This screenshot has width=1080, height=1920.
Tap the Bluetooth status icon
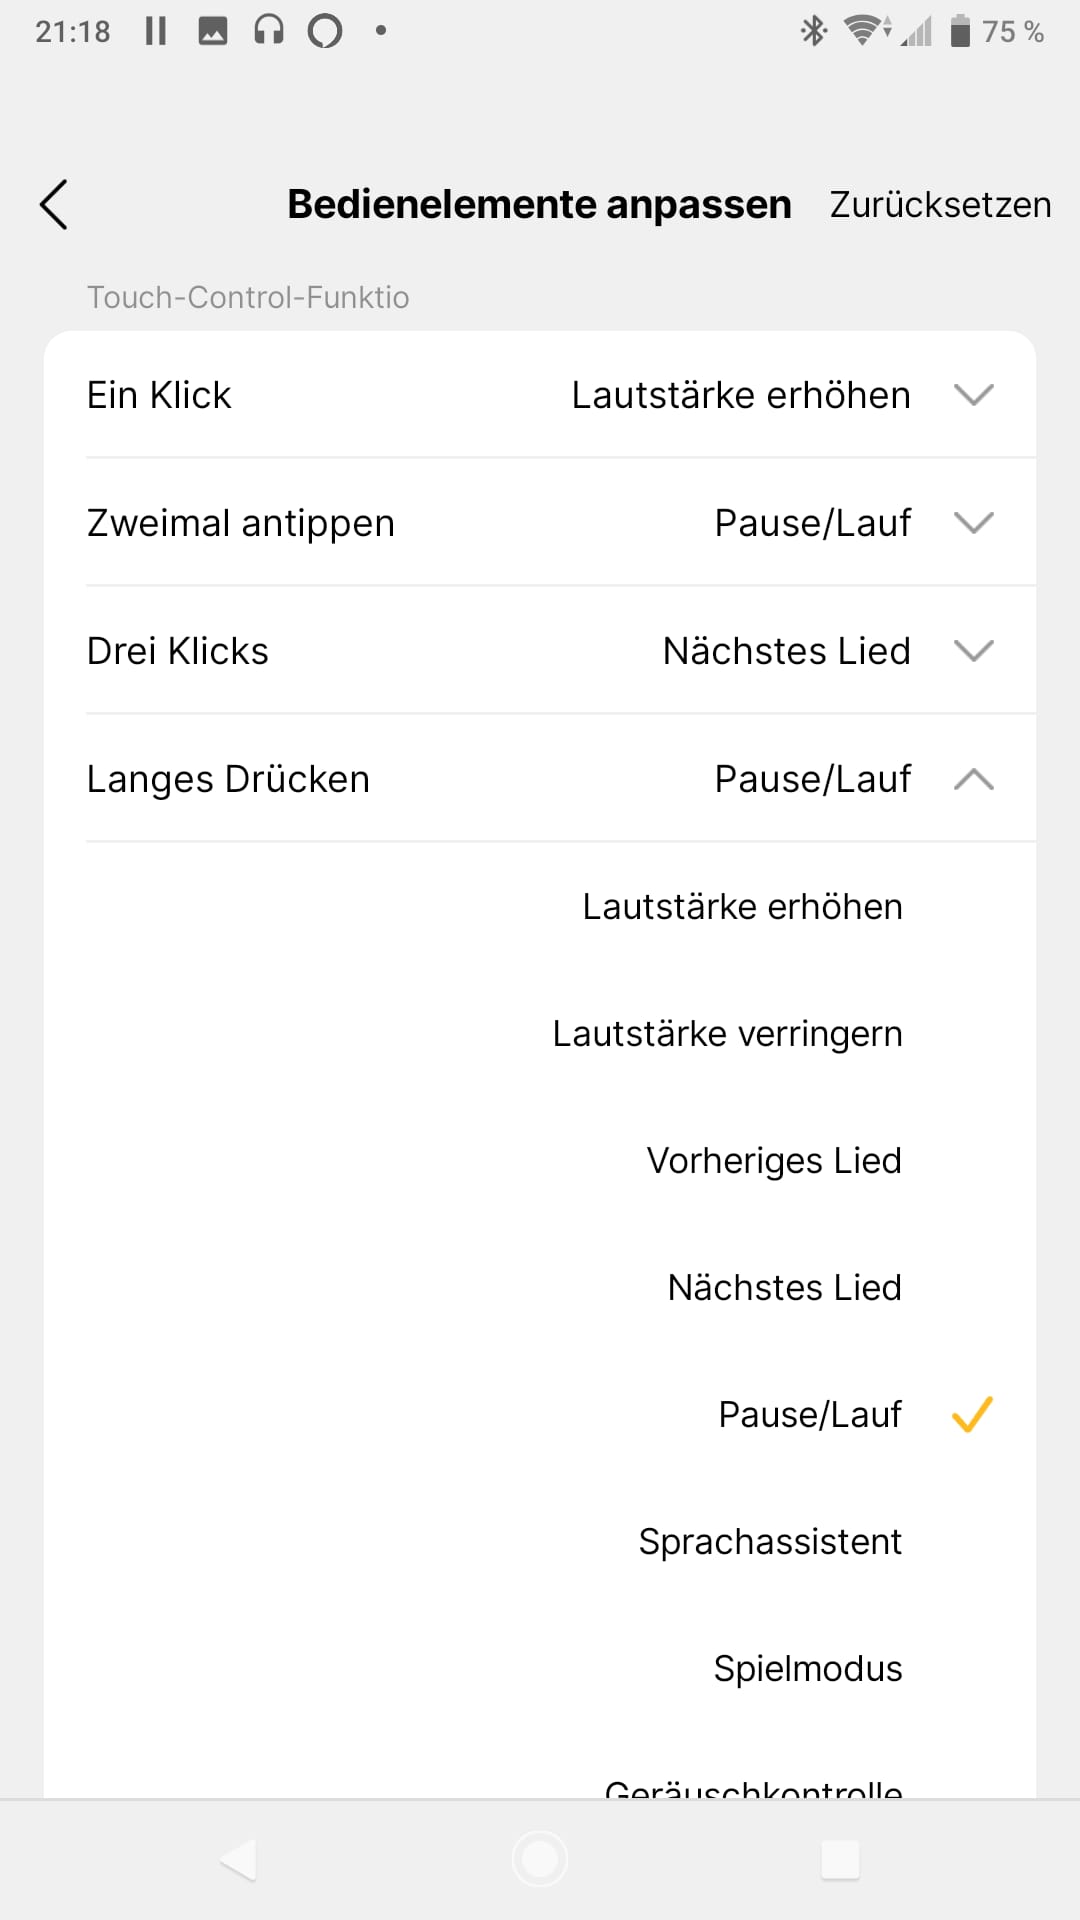pyautogui.click(x=814, y=31)
